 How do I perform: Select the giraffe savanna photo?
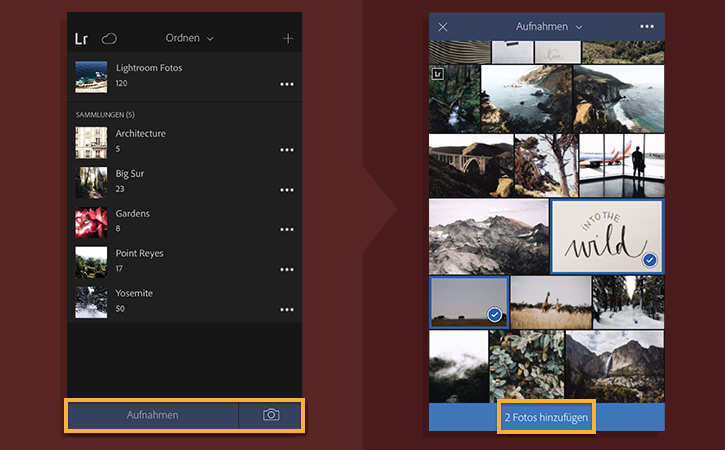tap(551, 302)
